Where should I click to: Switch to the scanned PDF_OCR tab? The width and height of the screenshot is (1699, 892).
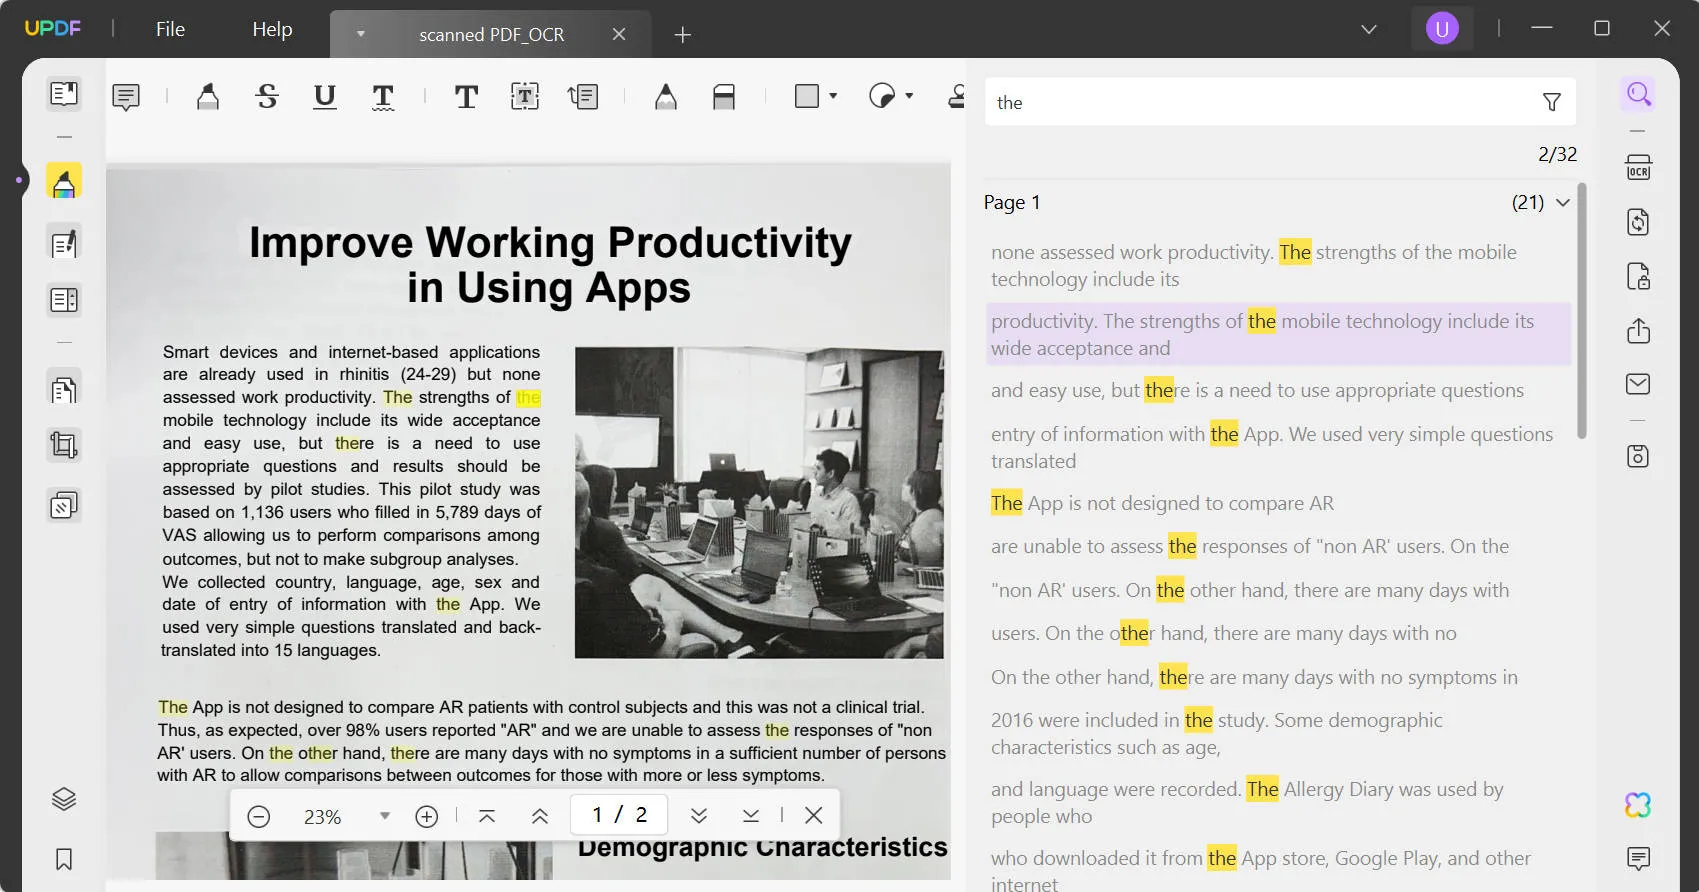pyautogui.click(x=491, y=35)
